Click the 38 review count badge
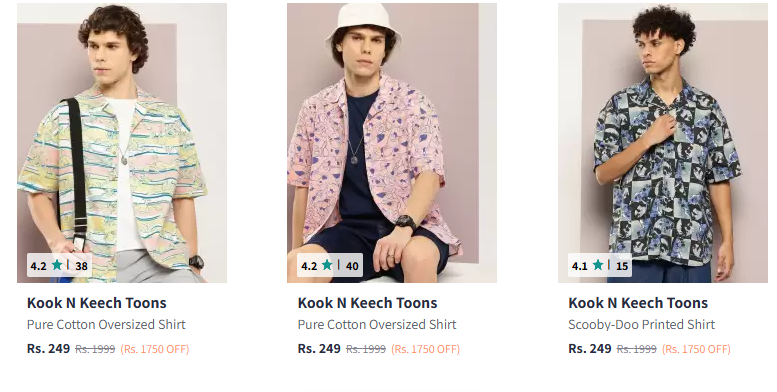777x392 pixels. click(x=81, y=266)
